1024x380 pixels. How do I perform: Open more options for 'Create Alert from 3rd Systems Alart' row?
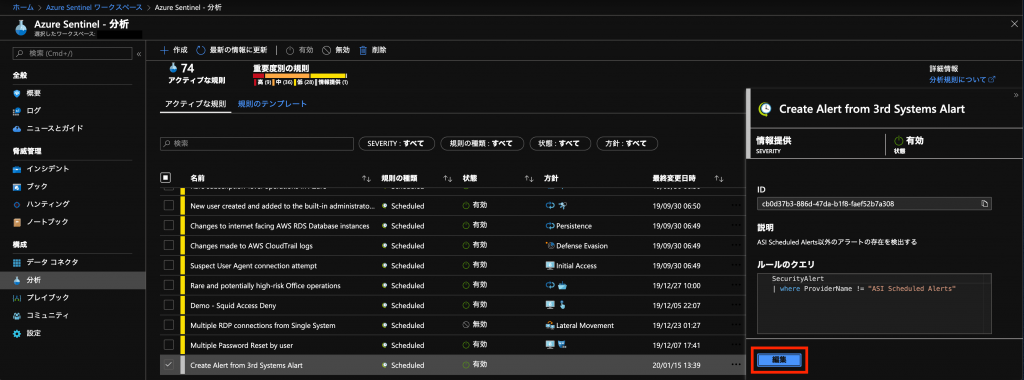tap(737, 365)
